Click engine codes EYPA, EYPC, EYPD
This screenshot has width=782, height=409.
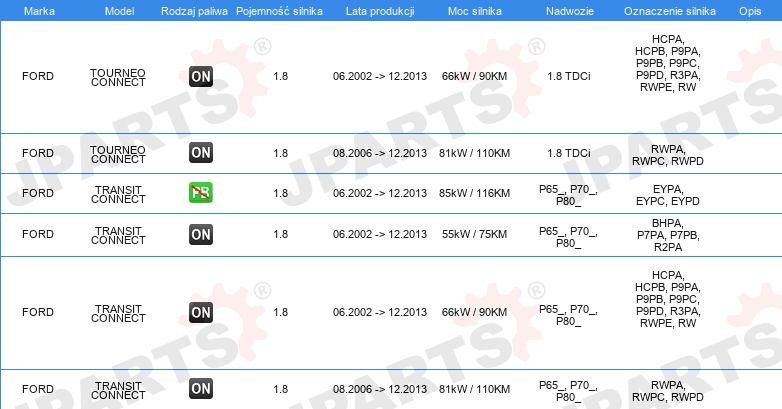click(668, 195)
